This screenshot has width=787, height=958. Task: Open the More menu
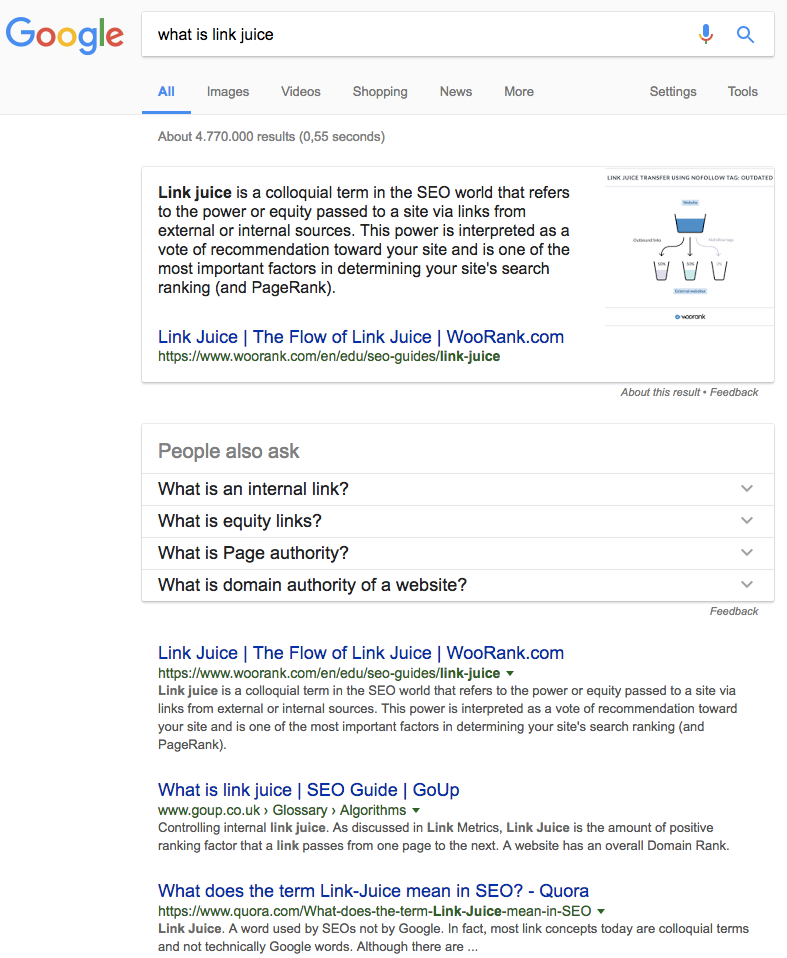click(x=518, y=91)
